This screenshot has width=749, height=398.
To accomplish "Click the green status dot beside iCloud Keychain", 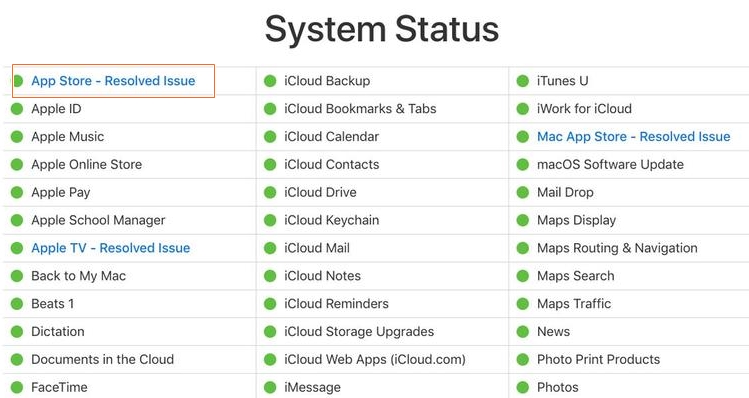I will (x=270, y=220).
